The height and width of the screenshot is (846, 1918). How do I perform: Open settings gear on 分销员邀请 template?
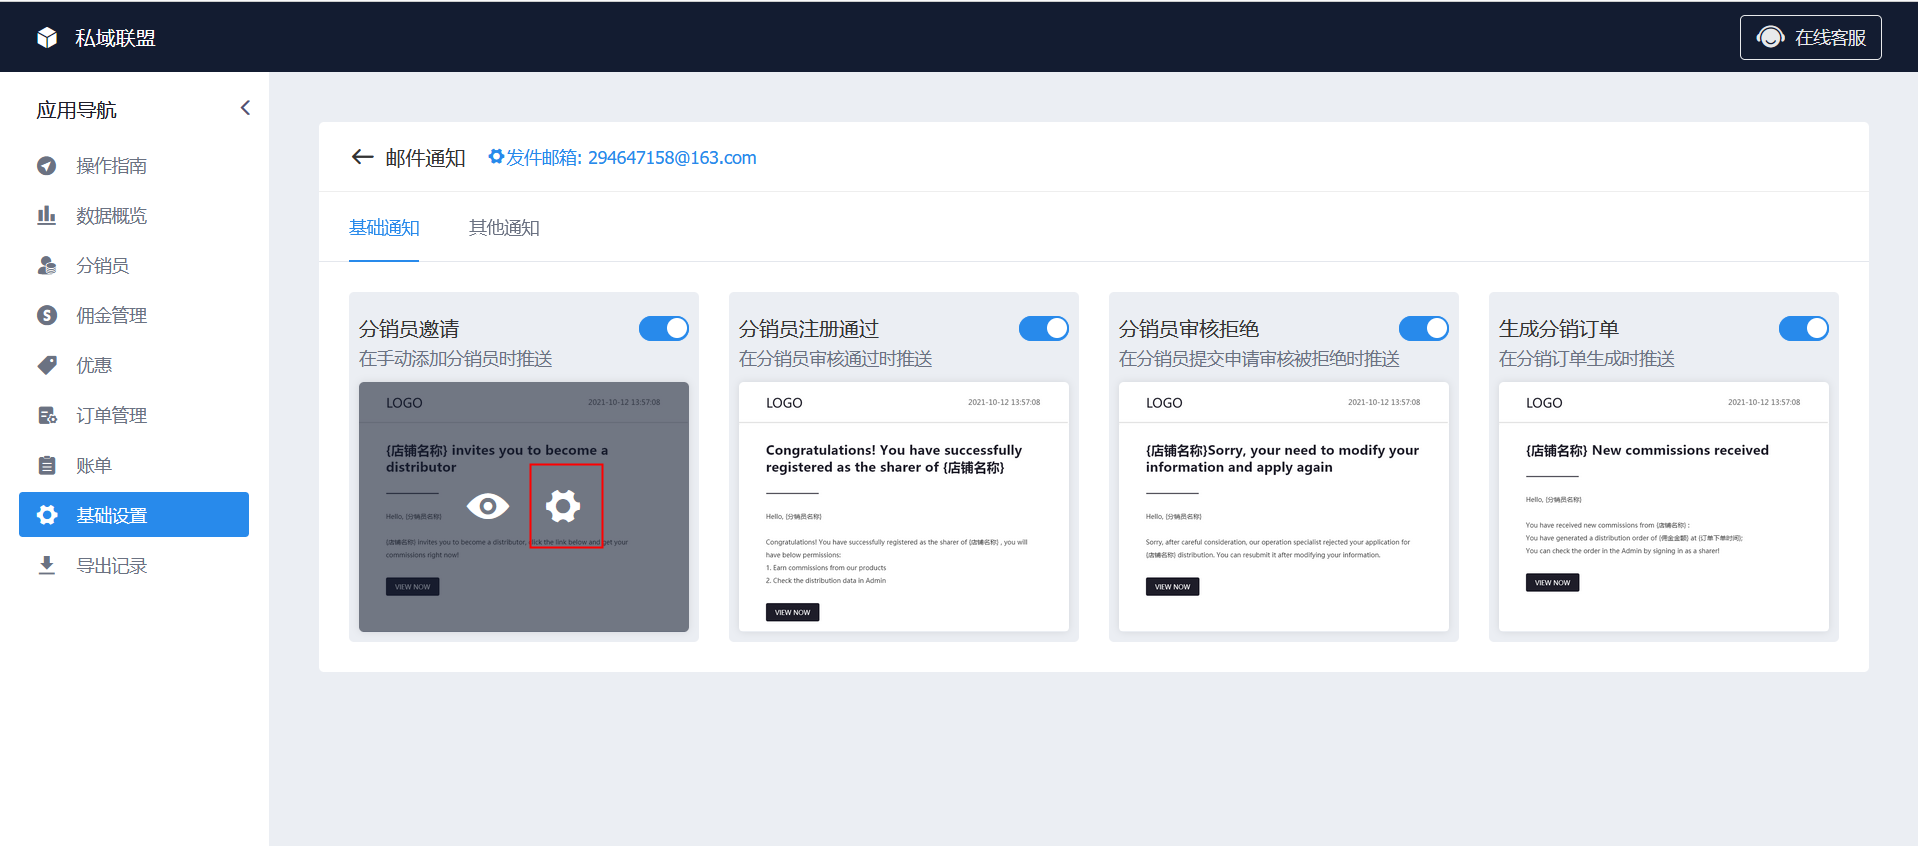click(x=563, y=506)
